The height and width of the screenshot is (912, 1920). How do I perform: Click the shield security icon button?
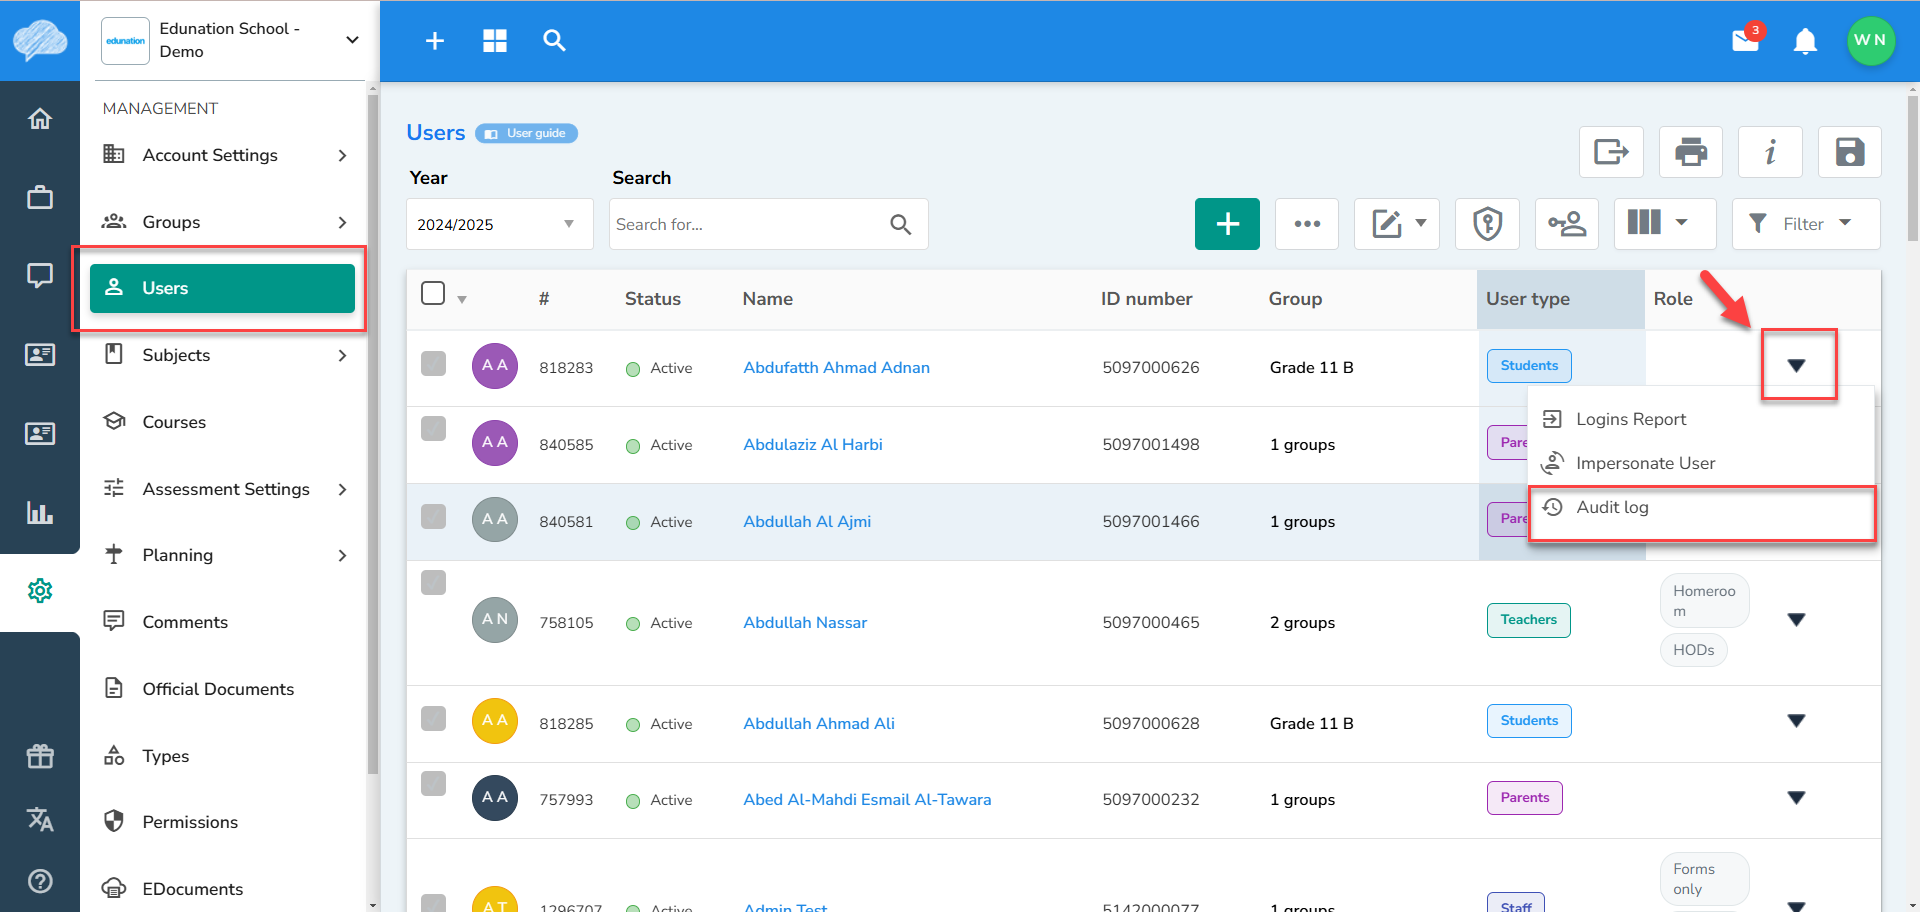coord(1487,224)
